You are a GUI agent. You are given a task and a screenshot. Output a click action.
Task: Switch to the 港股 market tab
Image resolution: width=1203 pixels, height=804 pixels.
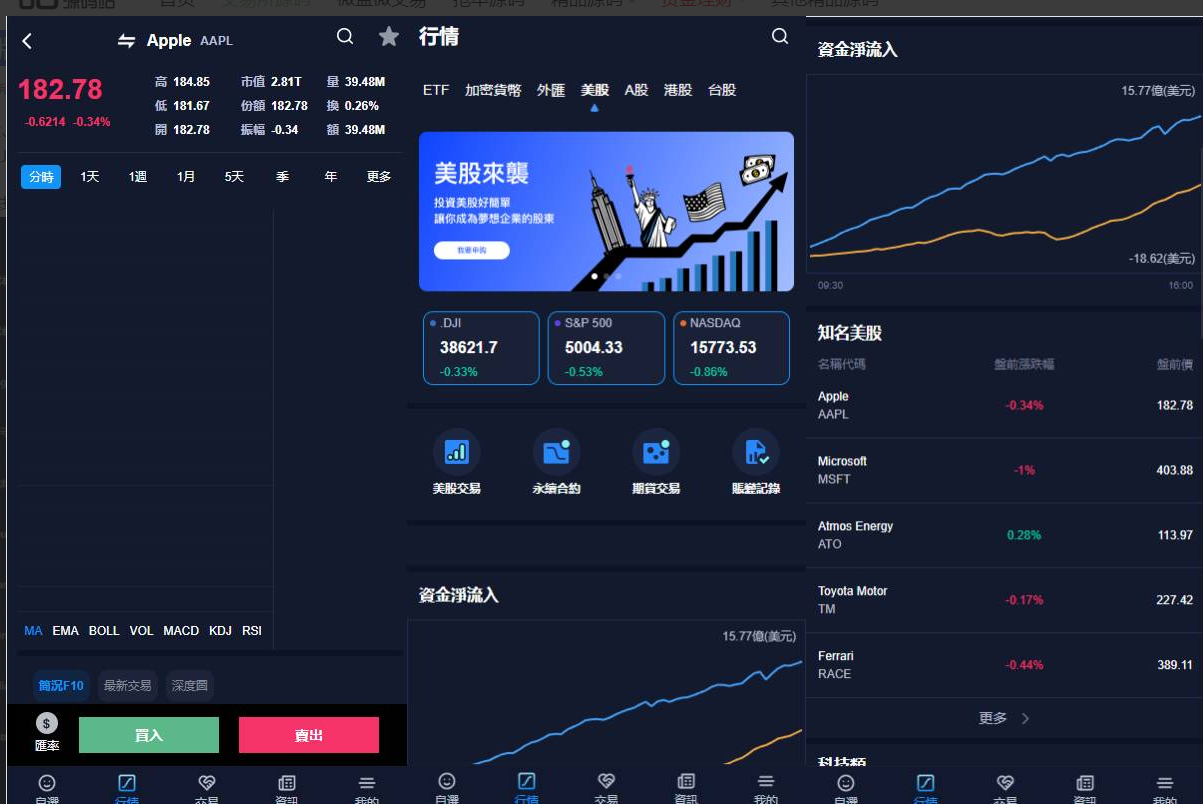(677, 90)
